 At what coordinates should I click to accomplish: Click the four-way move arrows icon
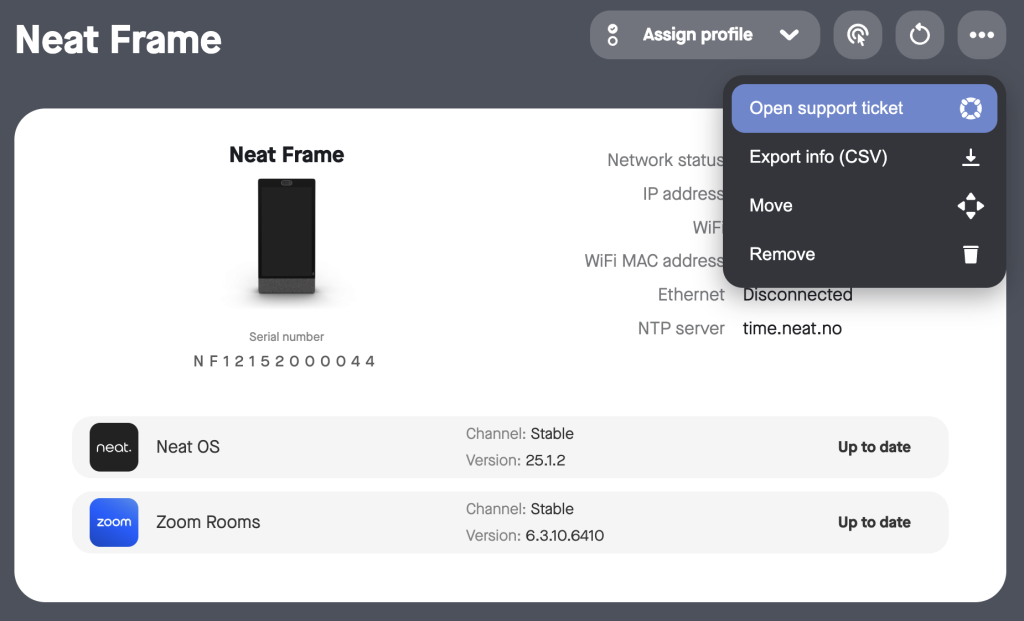pyautogui.click(x=970, y=206)
